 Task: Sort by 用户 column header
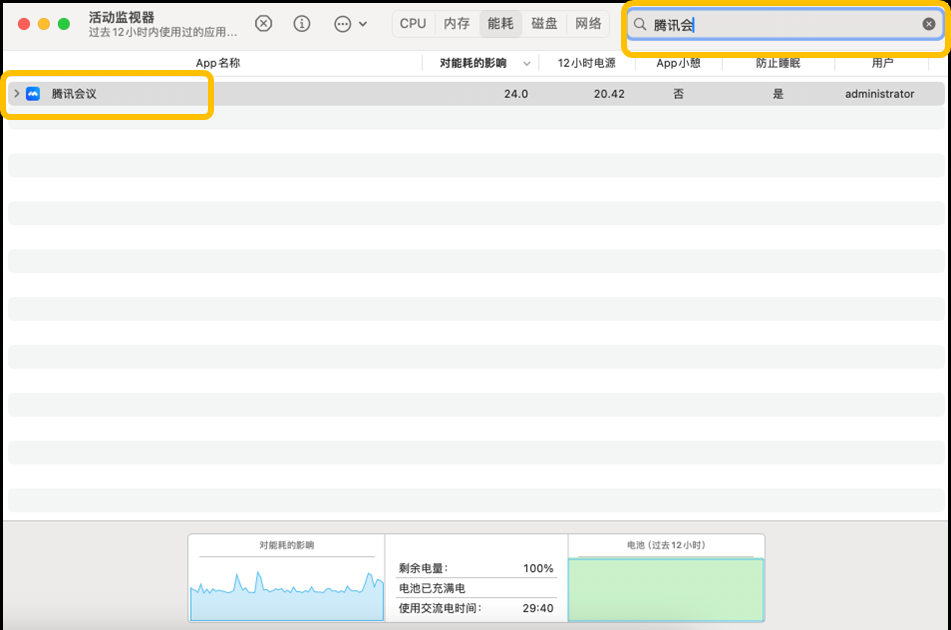point(882,63)
